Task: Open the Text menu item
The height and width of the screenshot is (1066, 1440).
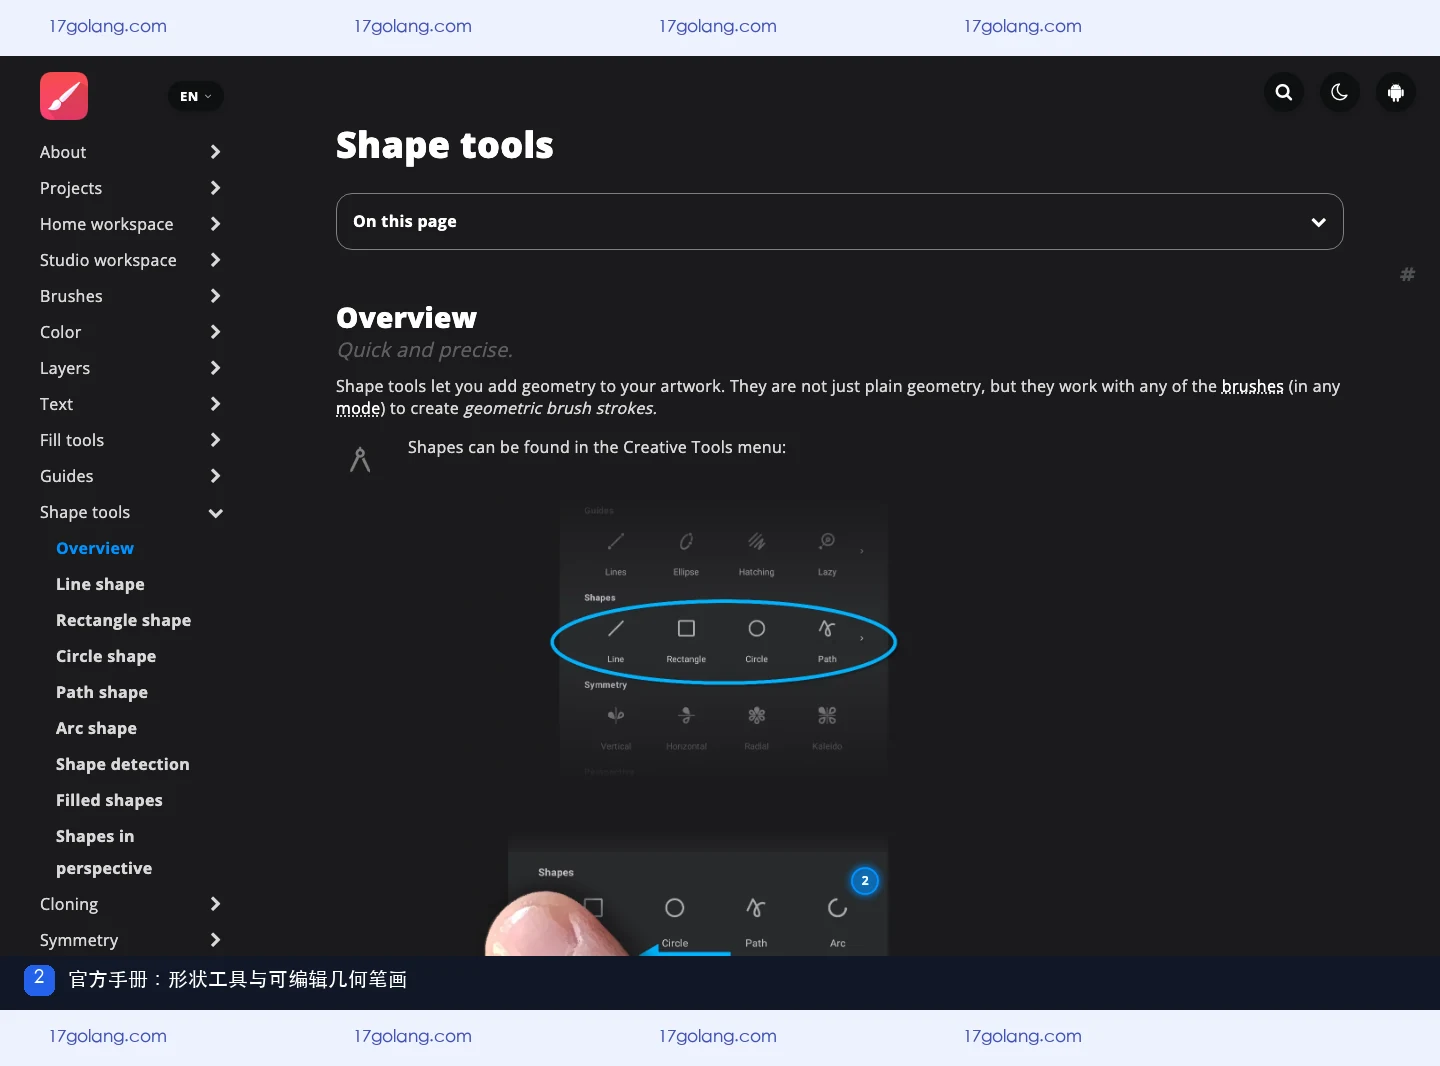Action: (x=57, y=404)
